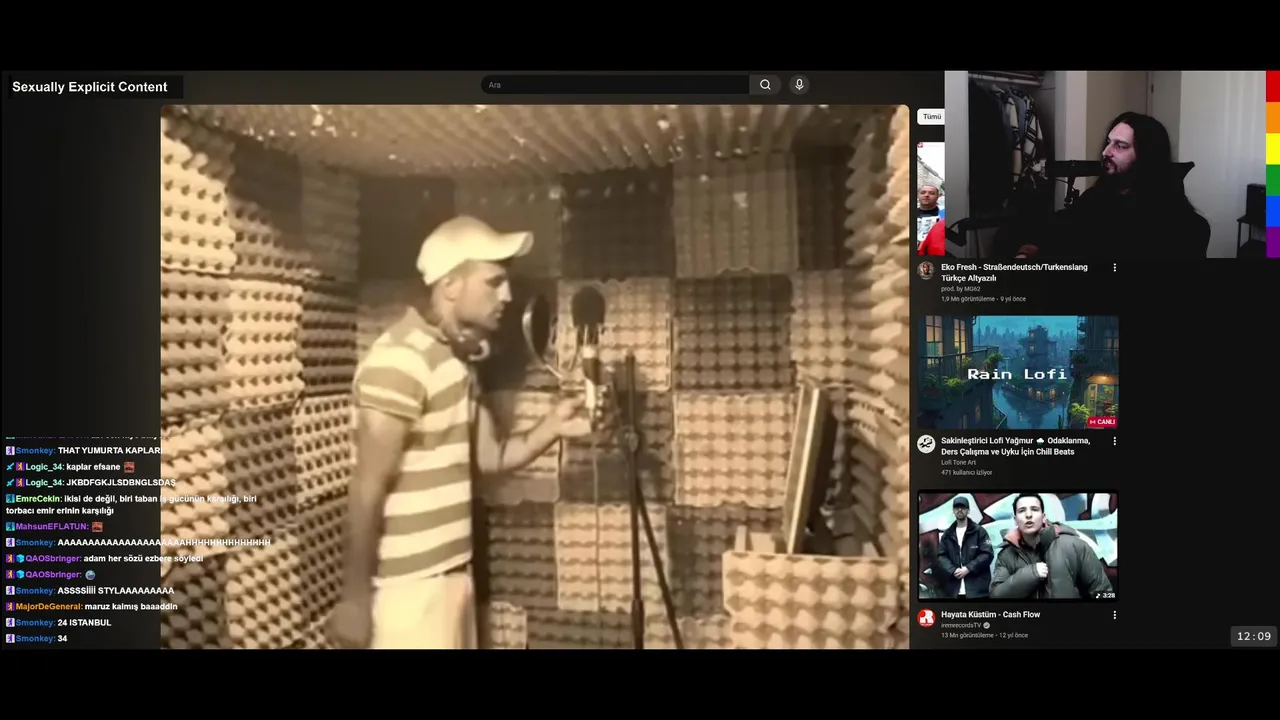Click the emote in MahsunEFLATUN's message
Image resolution: width=1280 pixels, height=720 pixels.
[97, 527]
